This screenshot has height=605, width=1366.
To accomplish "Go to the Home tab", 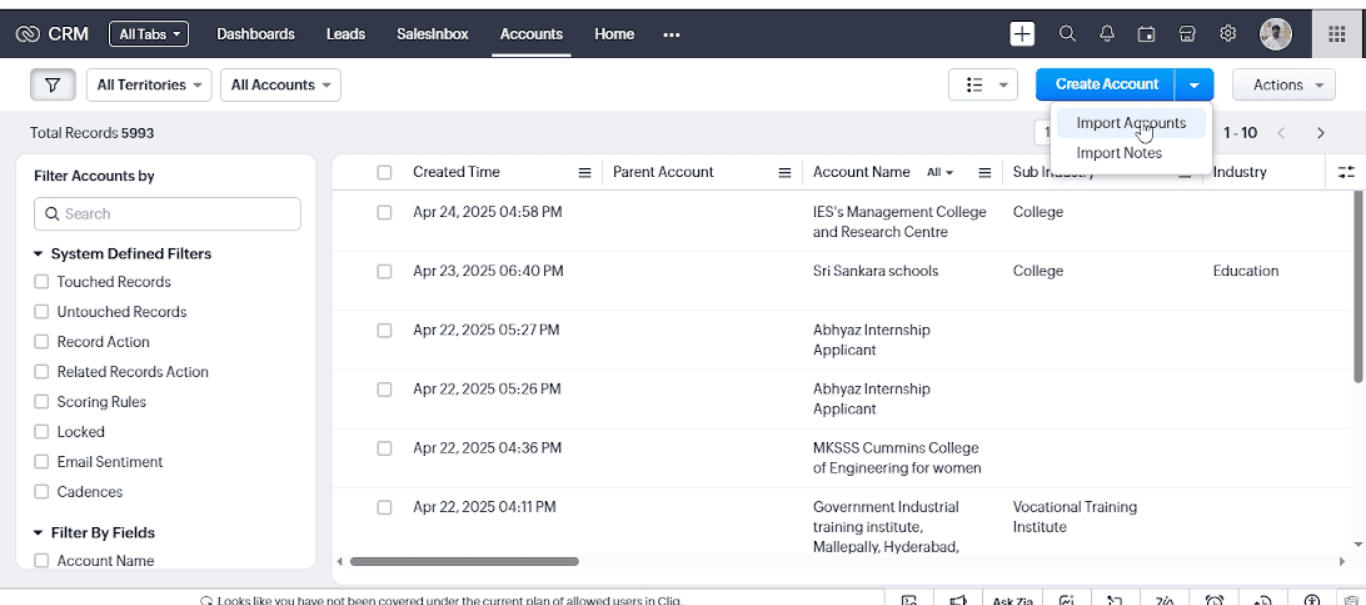I will pos(614,34).
